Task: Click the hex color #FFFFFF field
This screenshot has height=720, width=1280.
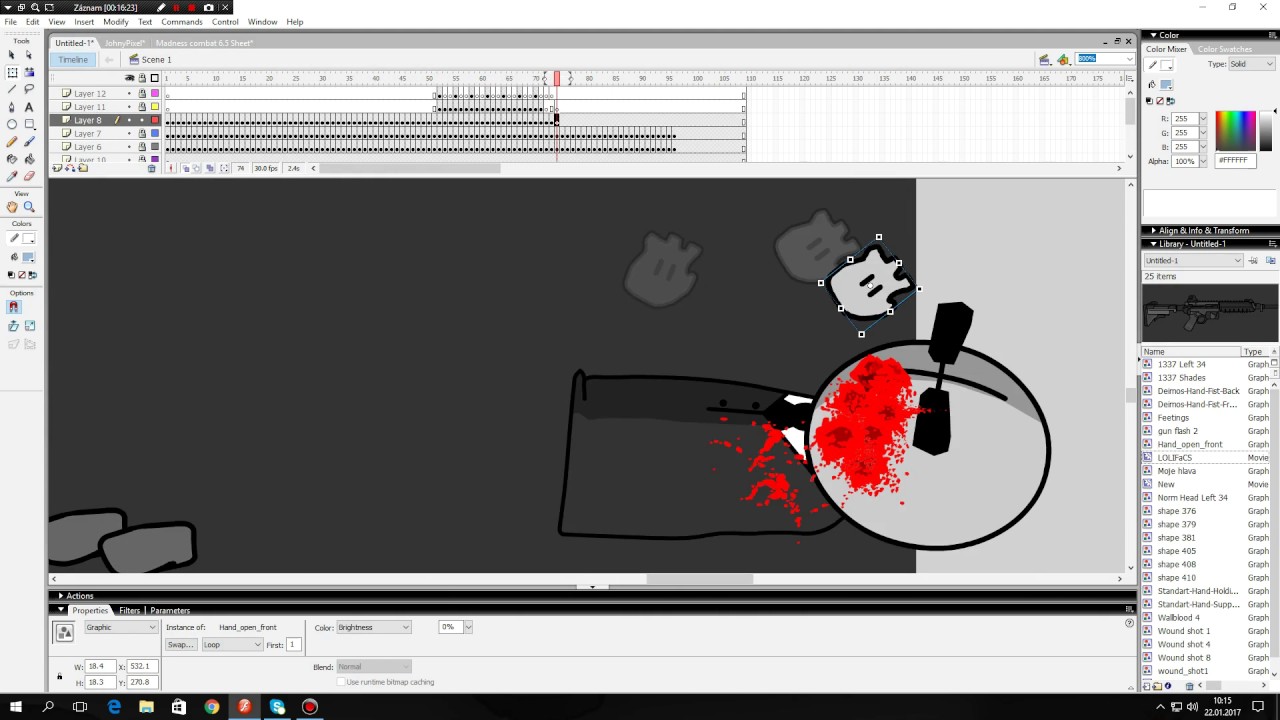Action: pyautogui.click(x=1235, y=161)
